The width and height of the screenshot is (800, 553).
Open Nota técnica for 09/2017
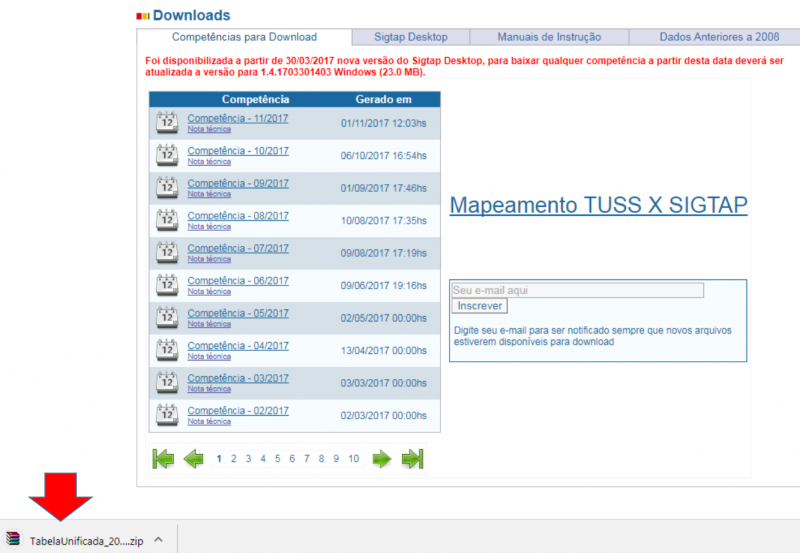coord(209,194)
